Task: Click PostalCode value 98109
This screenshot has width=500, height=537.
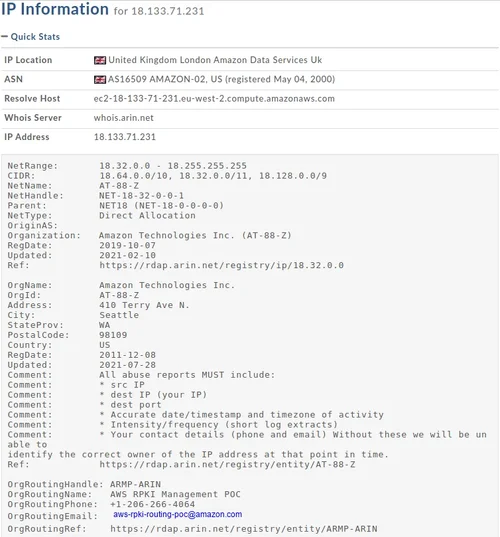Action: pos(113,335)
